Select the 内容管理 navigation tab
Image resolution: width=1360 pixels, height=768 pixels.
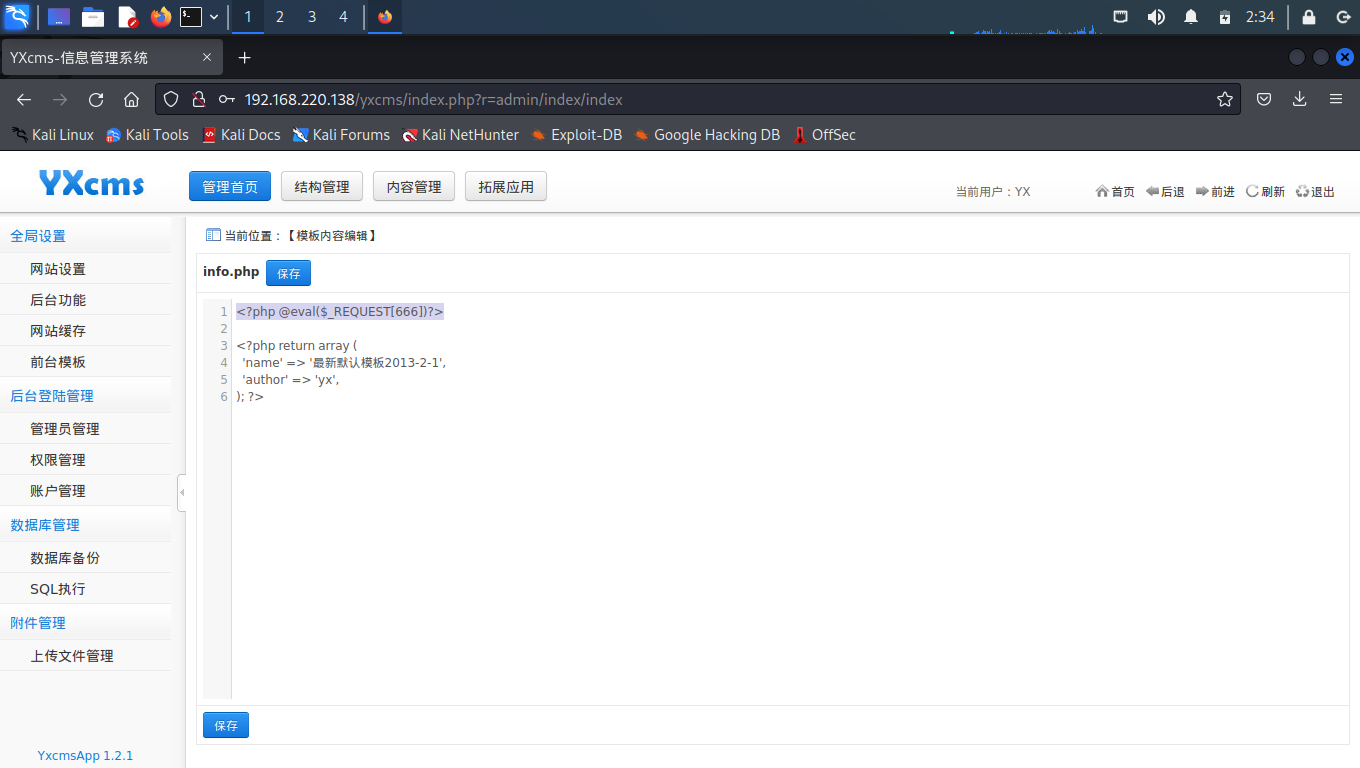coord(414,187)
